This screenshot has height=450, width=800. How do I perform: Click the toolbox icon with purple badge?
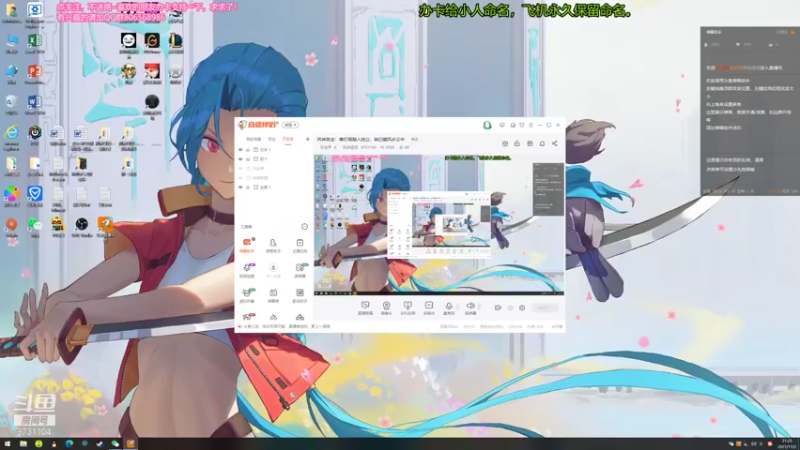pyautogui.click(x=247, y=270)
